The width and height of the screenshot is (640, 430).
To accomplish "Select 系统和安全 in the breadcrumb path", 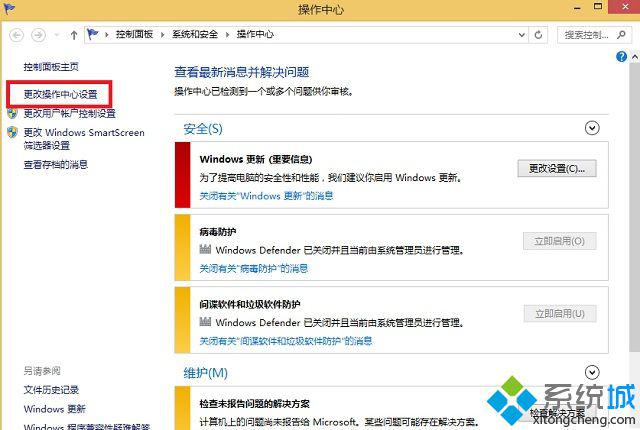I will [195, 35].
